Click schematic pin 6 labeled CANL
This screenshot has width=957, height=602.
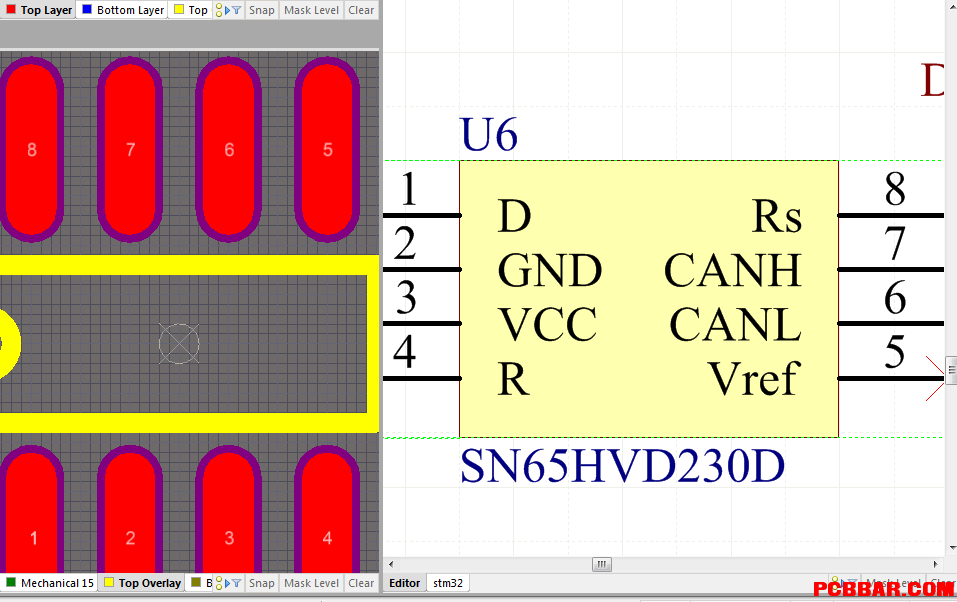[x=890, y=324]
